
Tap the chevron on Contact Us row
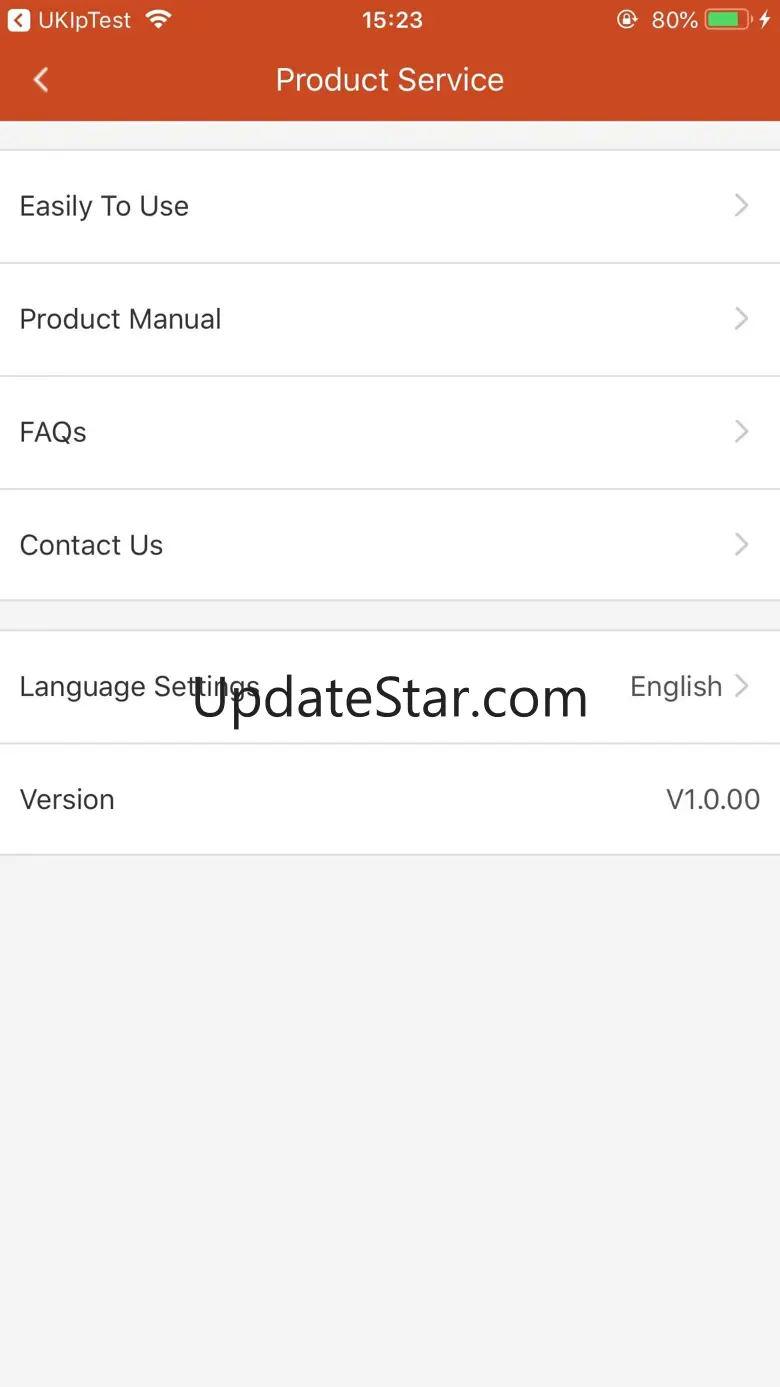click(x=741, y=545)
